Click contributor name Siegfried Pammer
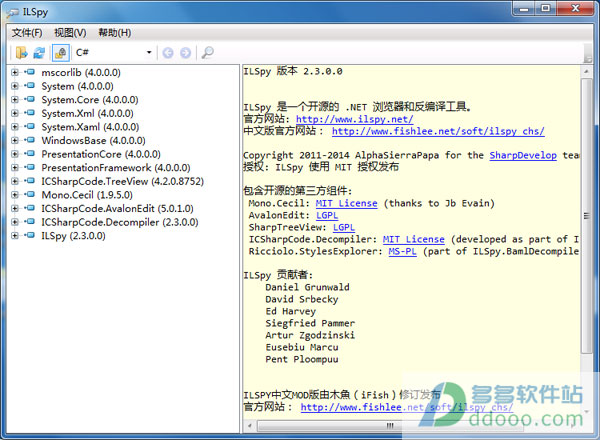Screen dimensions: 600x440 [x=310, y=323]
